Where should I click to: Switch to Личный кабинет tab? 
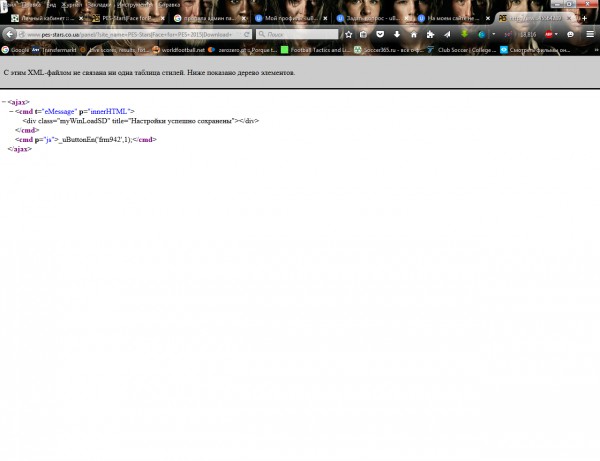pyautogui.click(x=47, y=18)
